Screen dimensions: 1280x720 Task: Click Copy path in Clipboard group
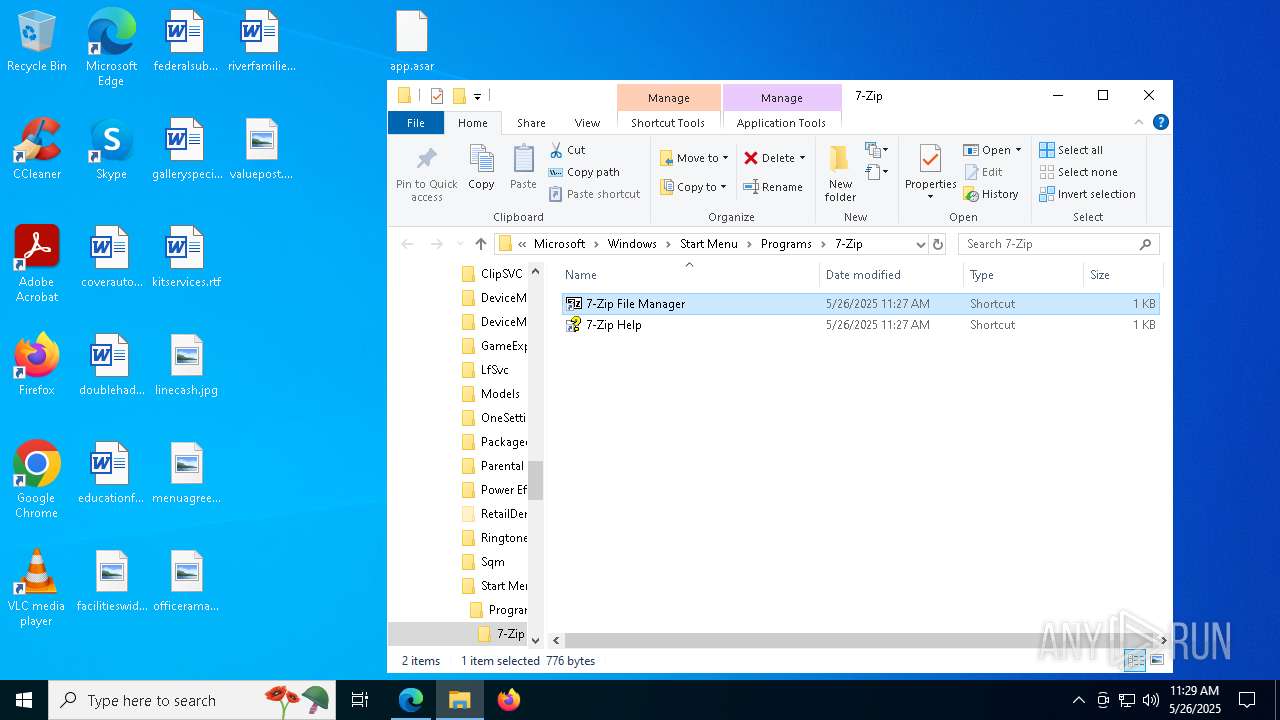coord(584,172)
